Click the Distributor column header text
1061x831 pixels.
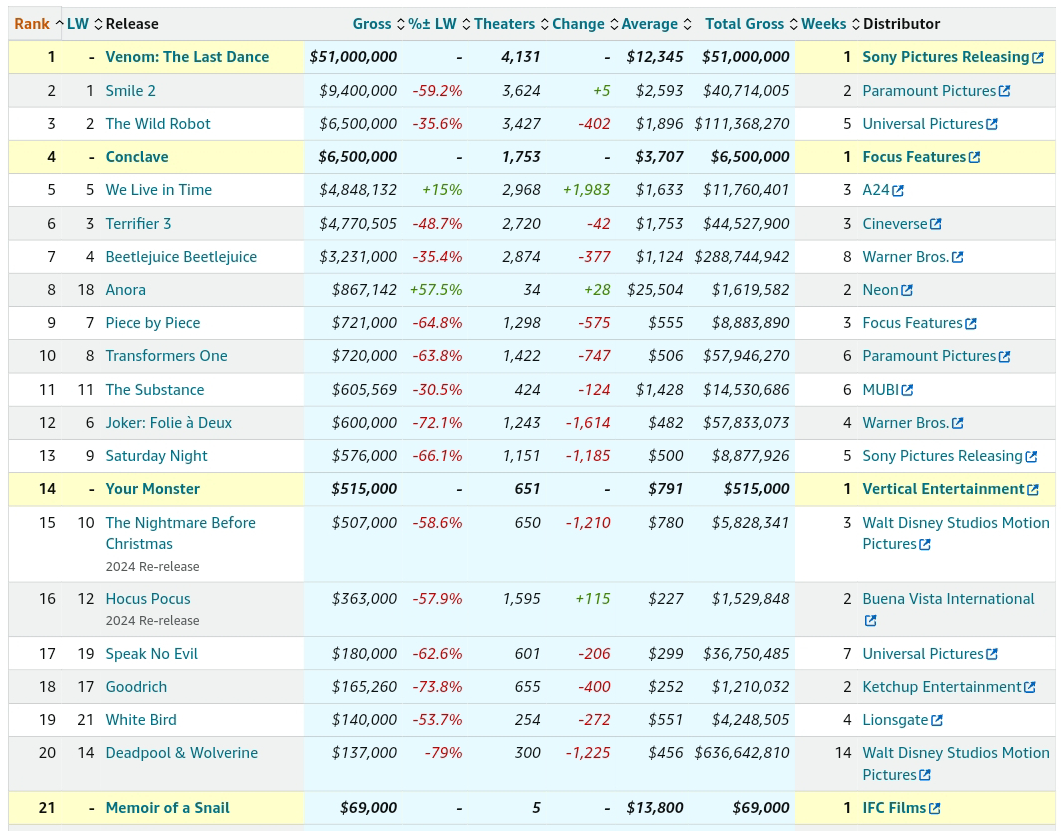coord(901,24)
